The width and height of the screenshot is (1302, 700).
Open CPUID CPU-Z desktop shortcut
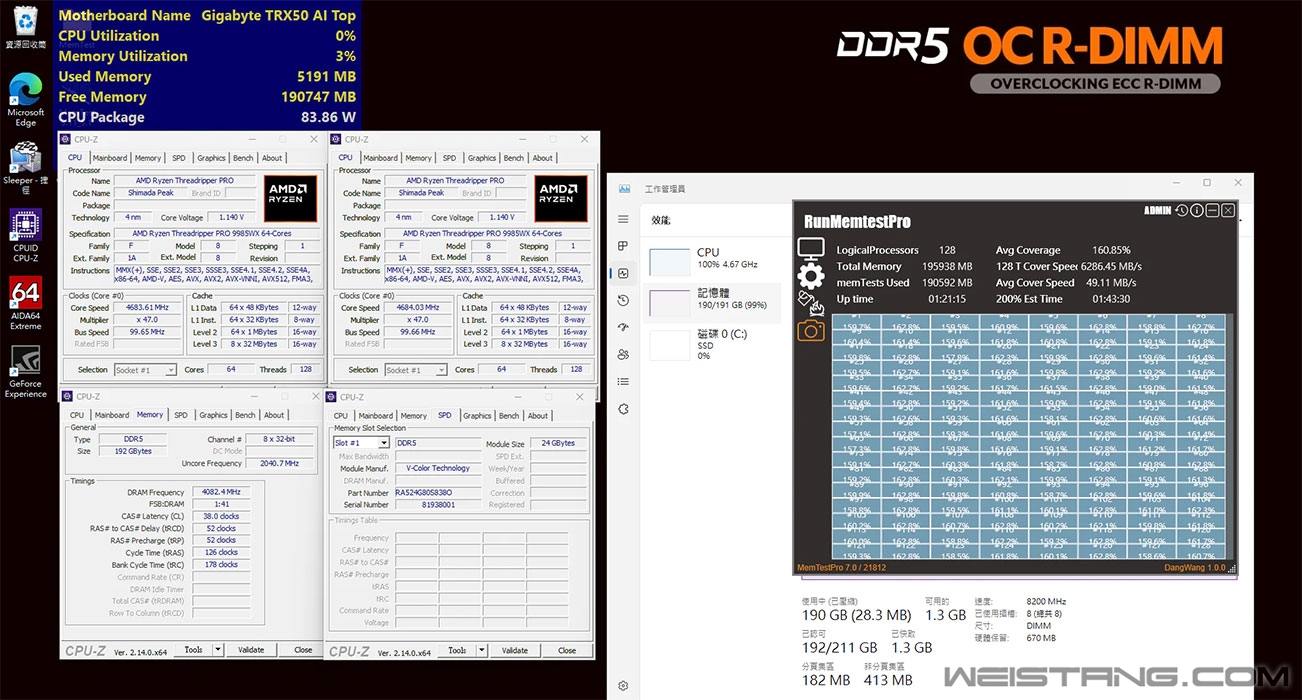pos(25,233)
